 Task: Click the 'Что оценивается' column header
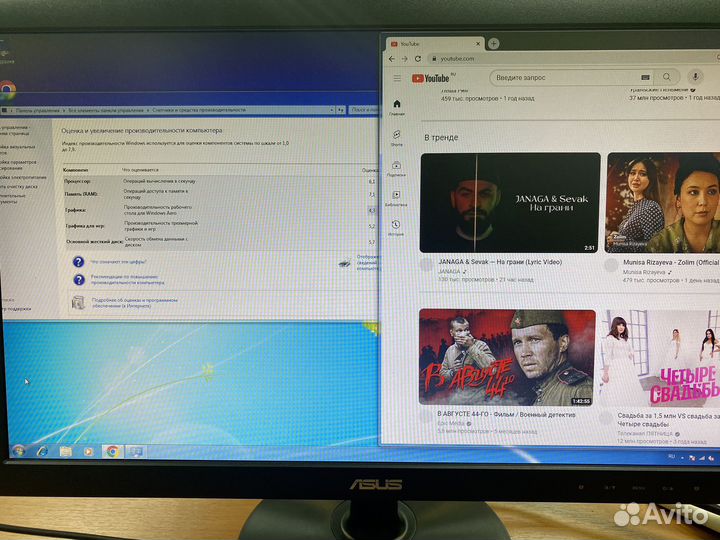(140, 170)
